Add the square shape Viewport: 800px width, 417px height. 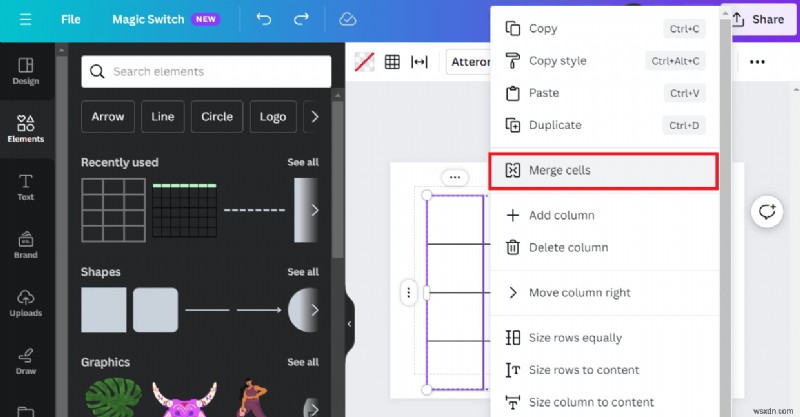click(104, 310)
